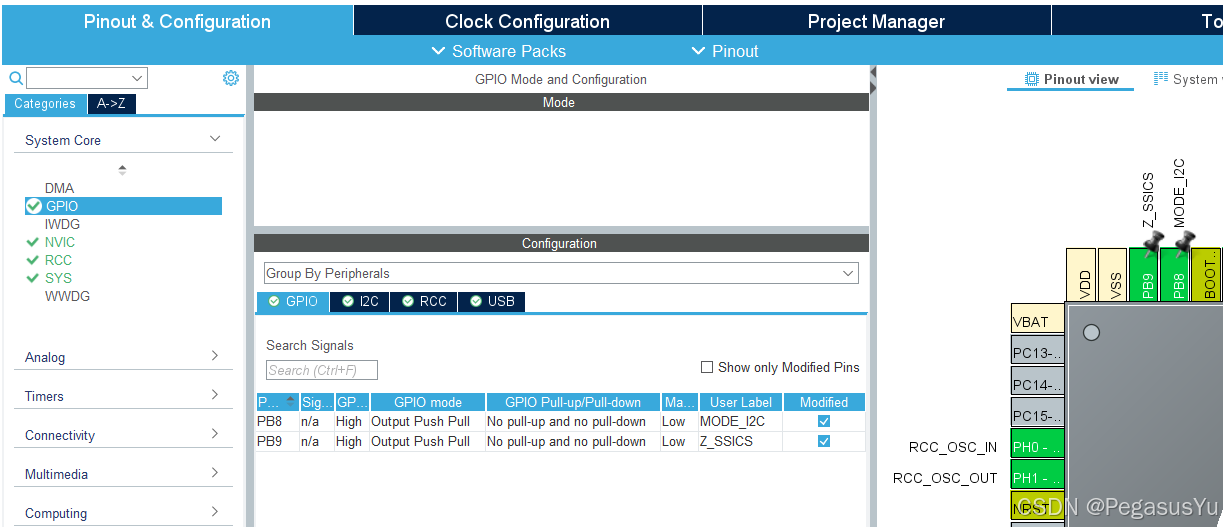Click the search magnifier icon
Viewport: 1223px width, 527px height.
[16, 78]
